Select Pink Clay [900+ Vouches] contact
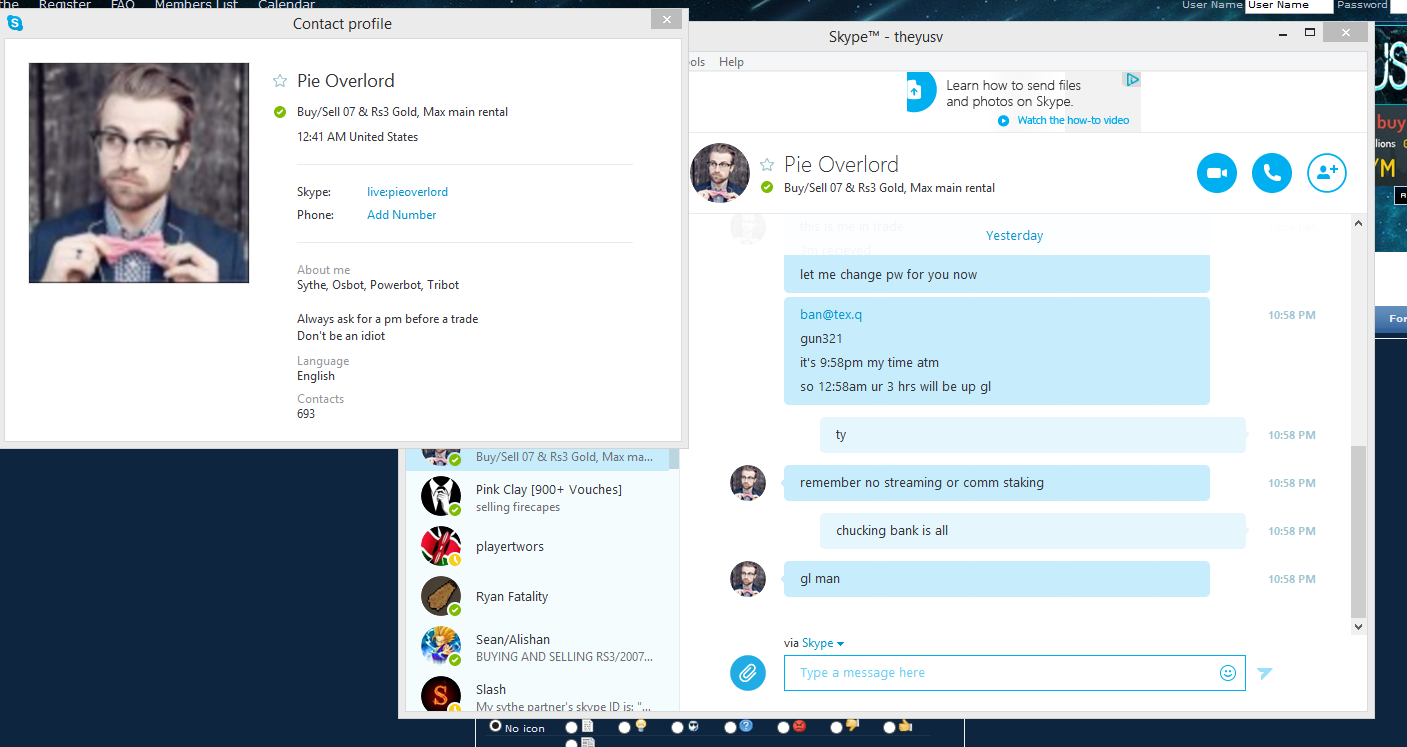This screenshot has height=747, width=1407. [x=549, y=490]
